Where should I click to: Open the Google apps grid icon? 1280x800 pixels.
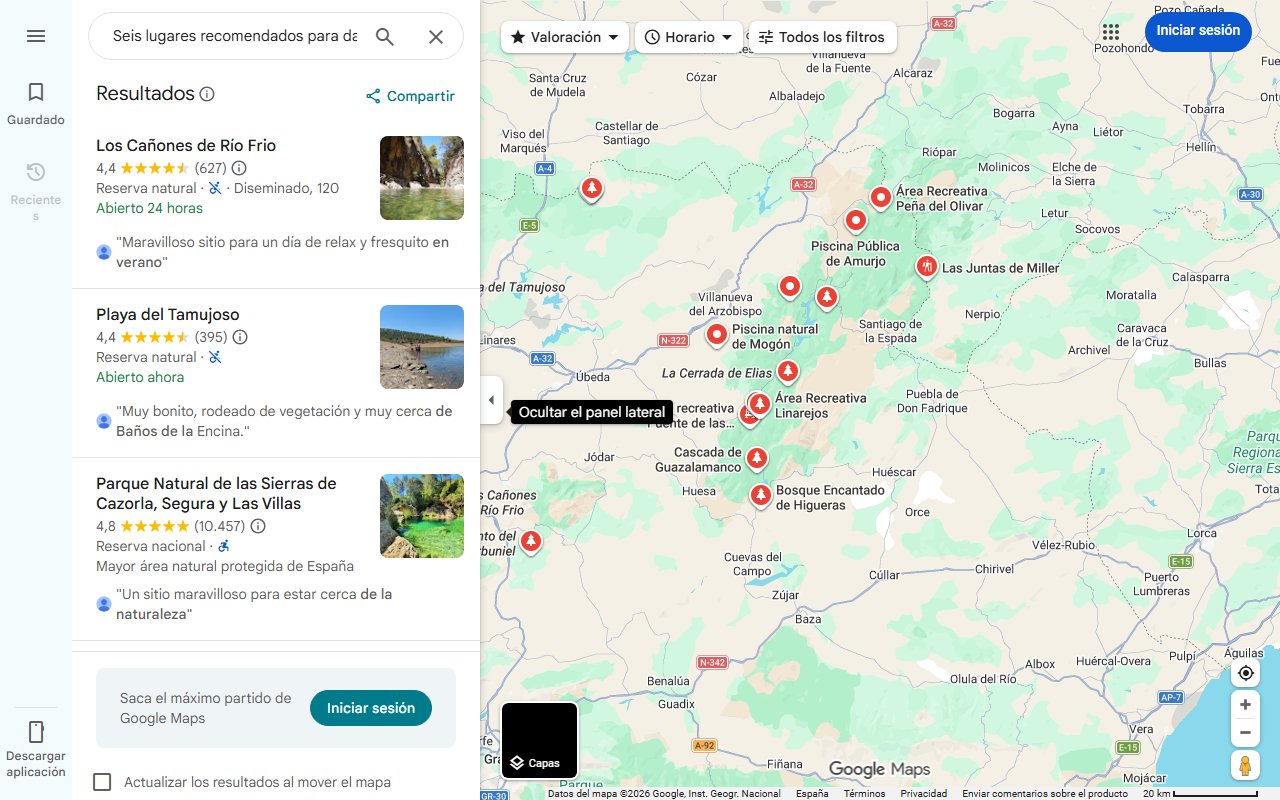coord(1111,31)
